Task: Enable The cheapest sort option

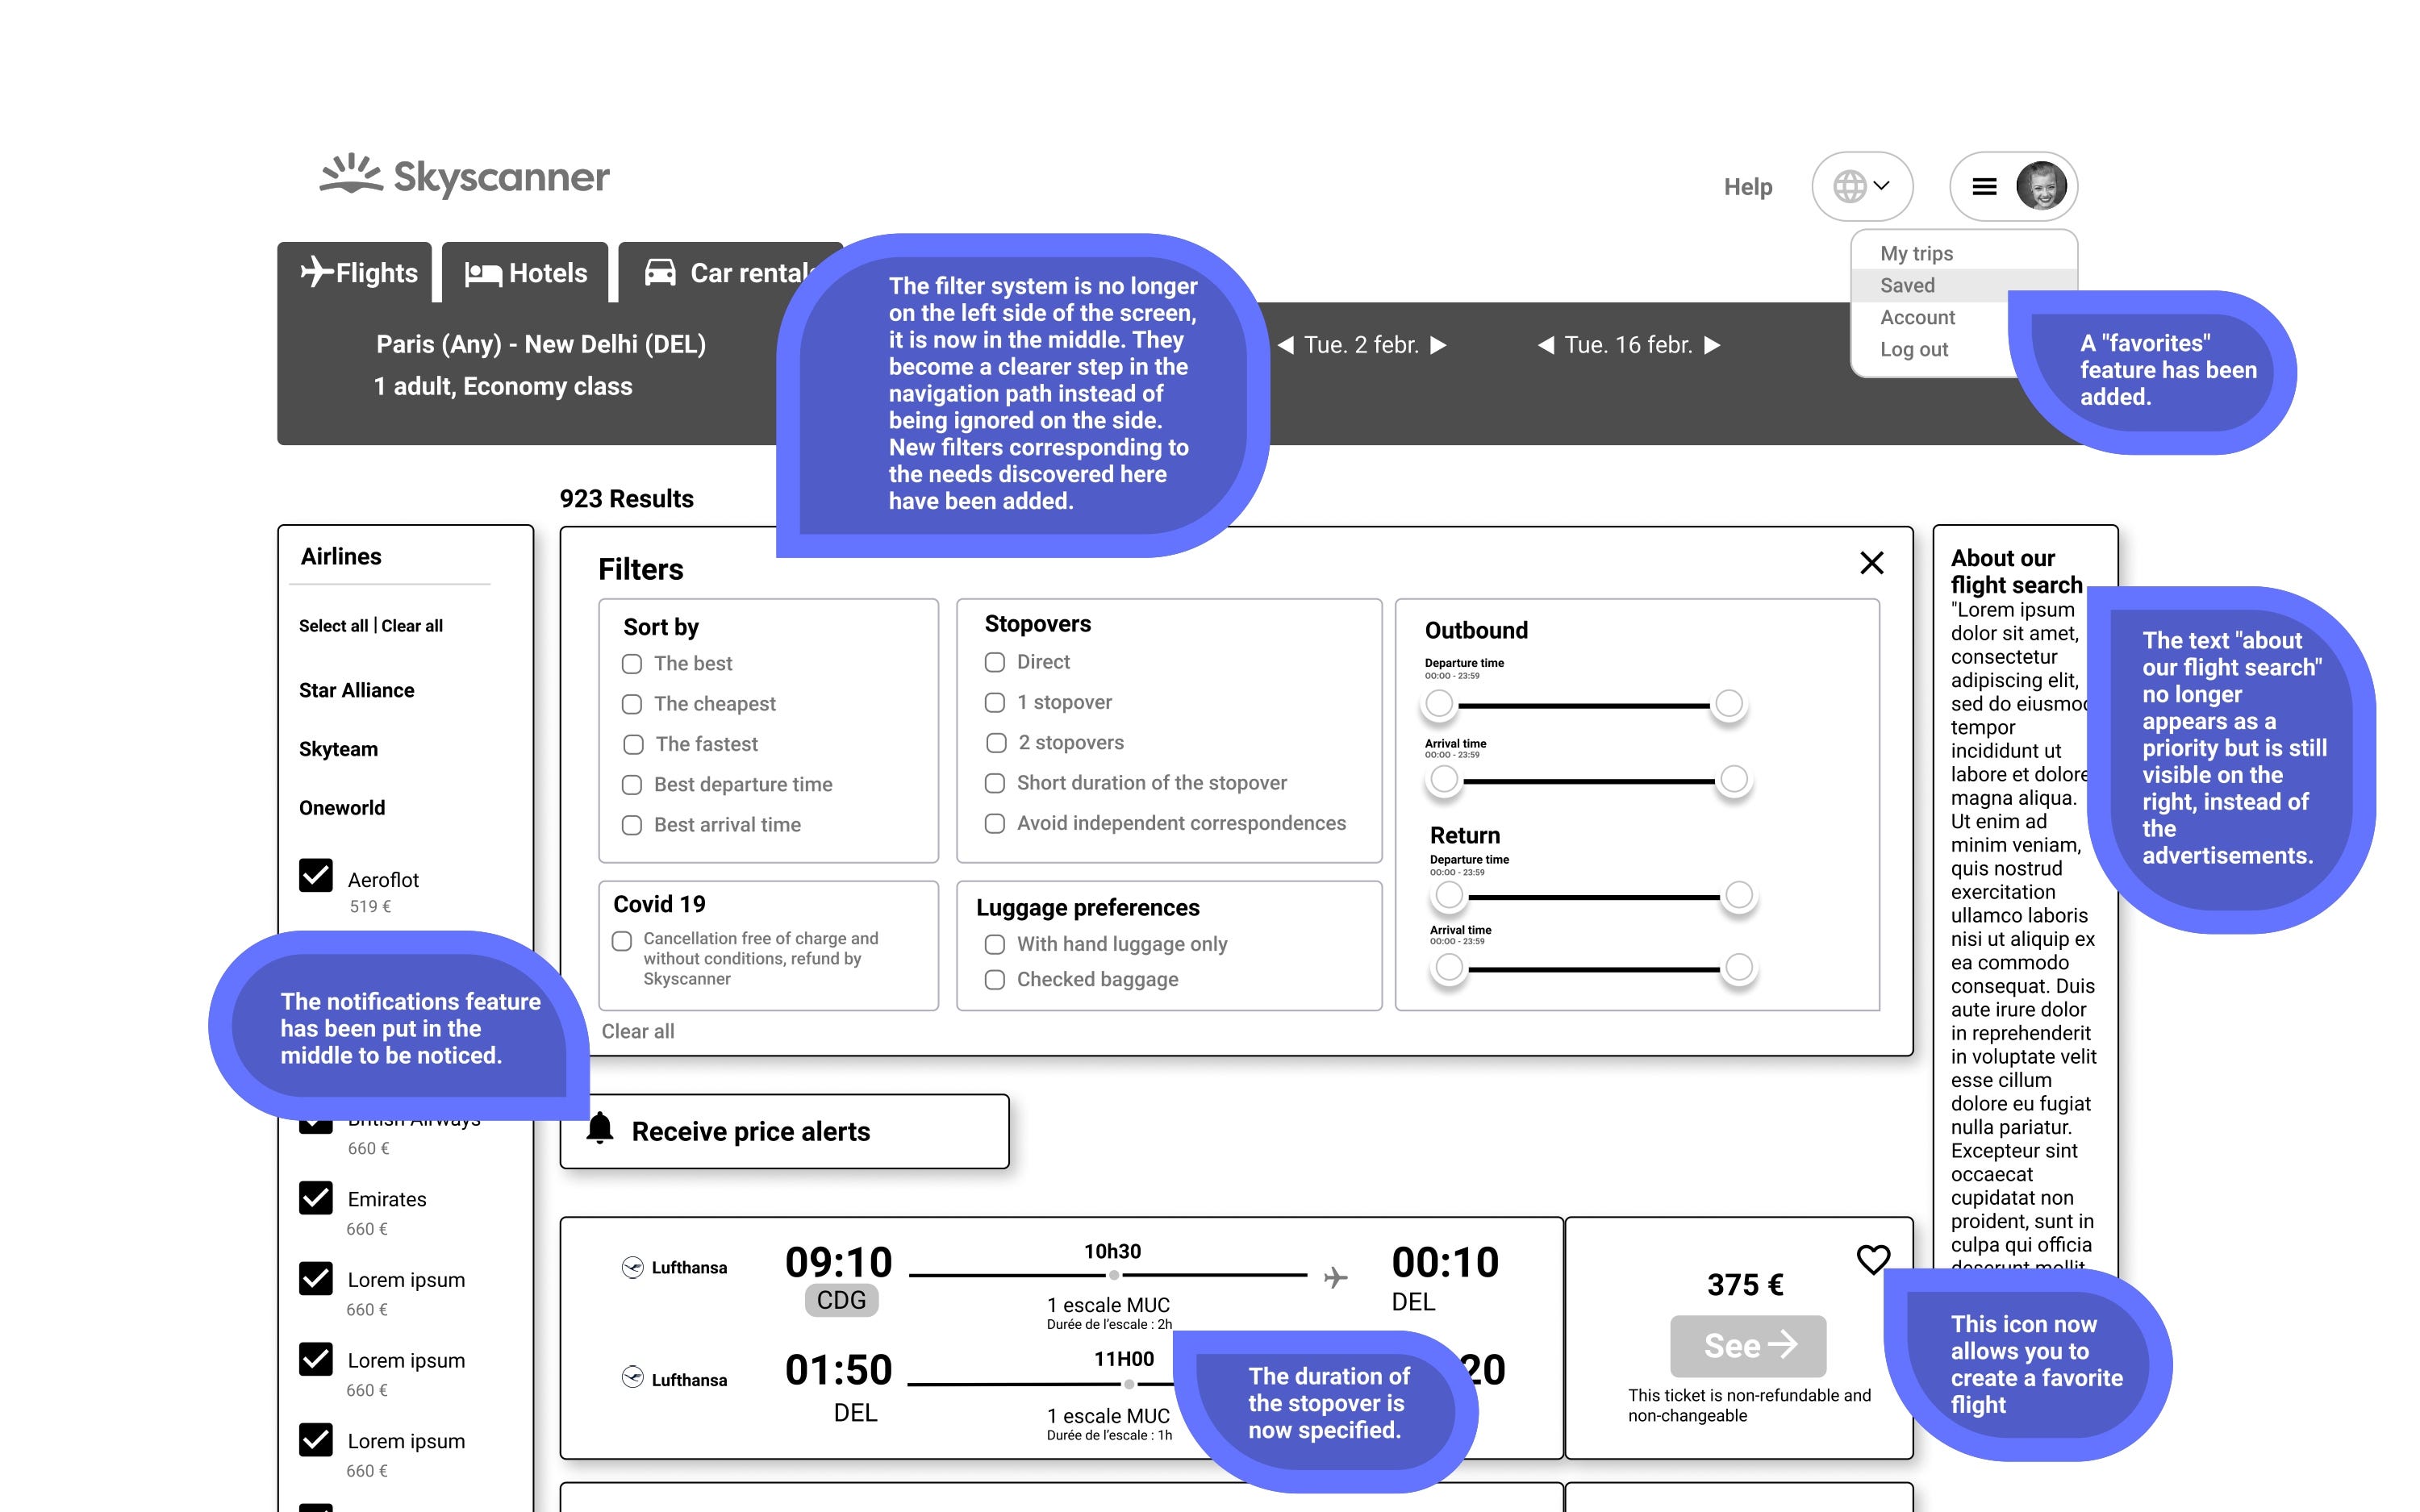Action: click(x=632, y=704)
